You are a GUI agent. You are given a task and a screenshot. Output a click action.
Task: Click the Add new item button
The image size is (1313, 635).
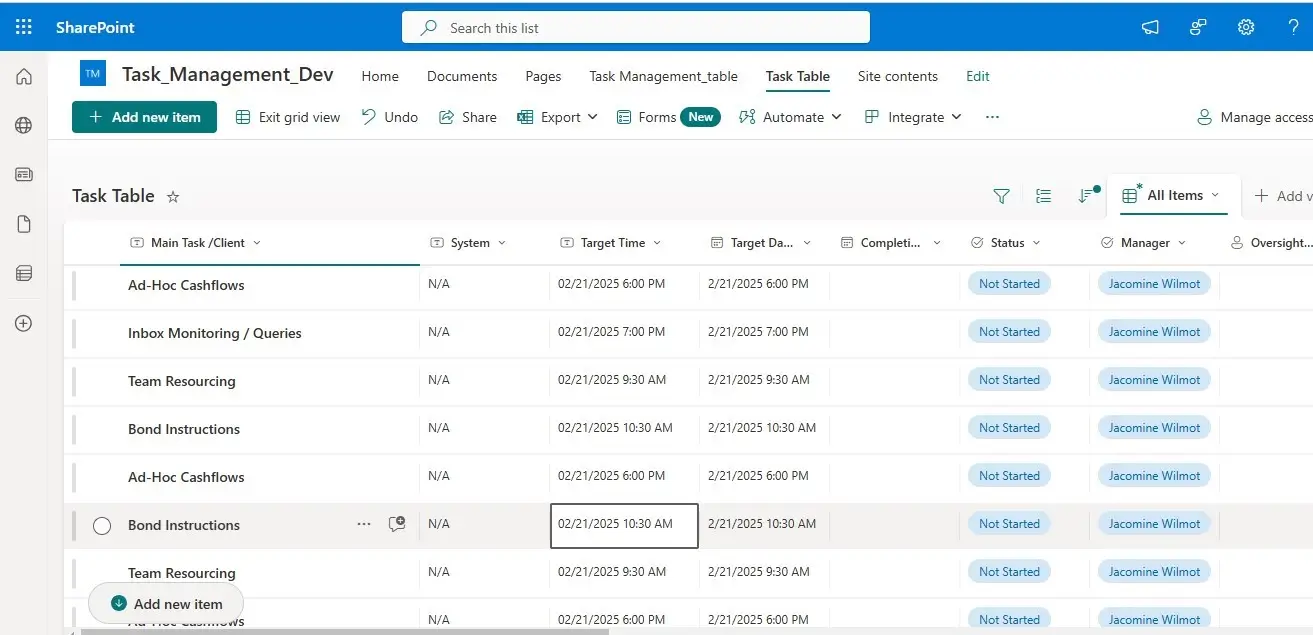click(x=144, y=117)
